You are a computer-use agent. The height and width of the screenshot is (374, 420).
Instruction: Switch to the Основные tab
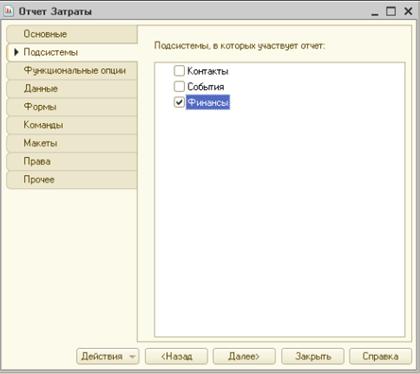pyautogui.click(x=72, y=34)
